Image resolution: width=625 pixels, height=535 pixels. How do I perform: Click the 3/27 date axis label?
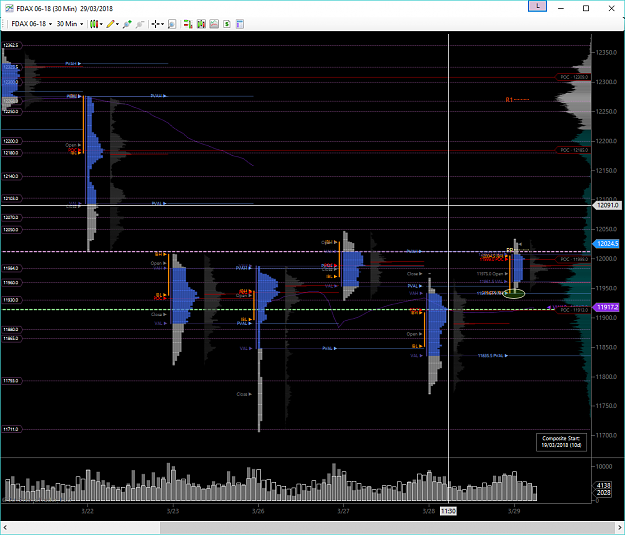pos(344,511)
